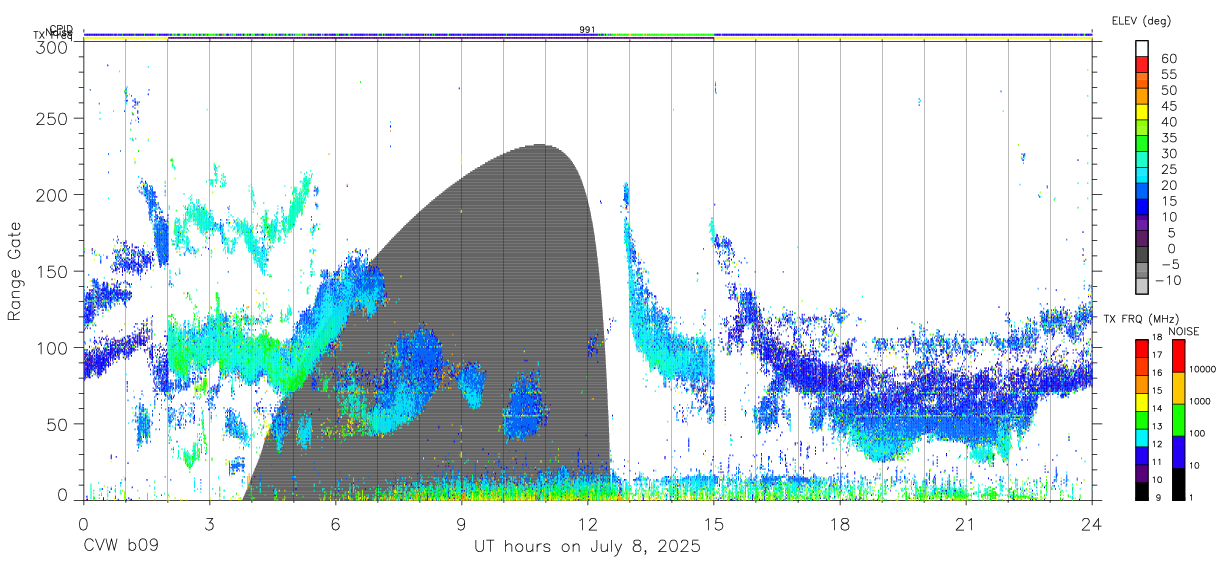Click the '991' CPID value at top
Viewport: 1228px width, 567px height.
(587, 30)
